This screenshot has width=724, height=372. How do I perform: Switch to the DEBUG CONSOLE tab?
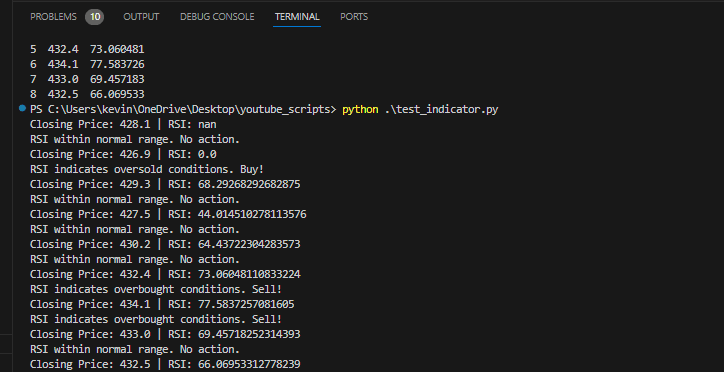(x=217, y=17)
